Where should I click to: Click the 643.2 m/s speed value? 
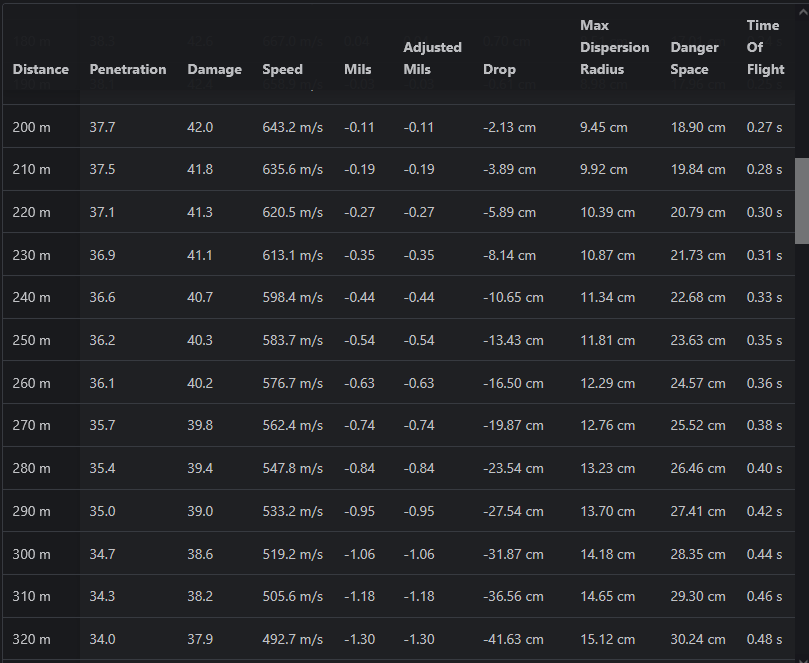coord(292,127)
